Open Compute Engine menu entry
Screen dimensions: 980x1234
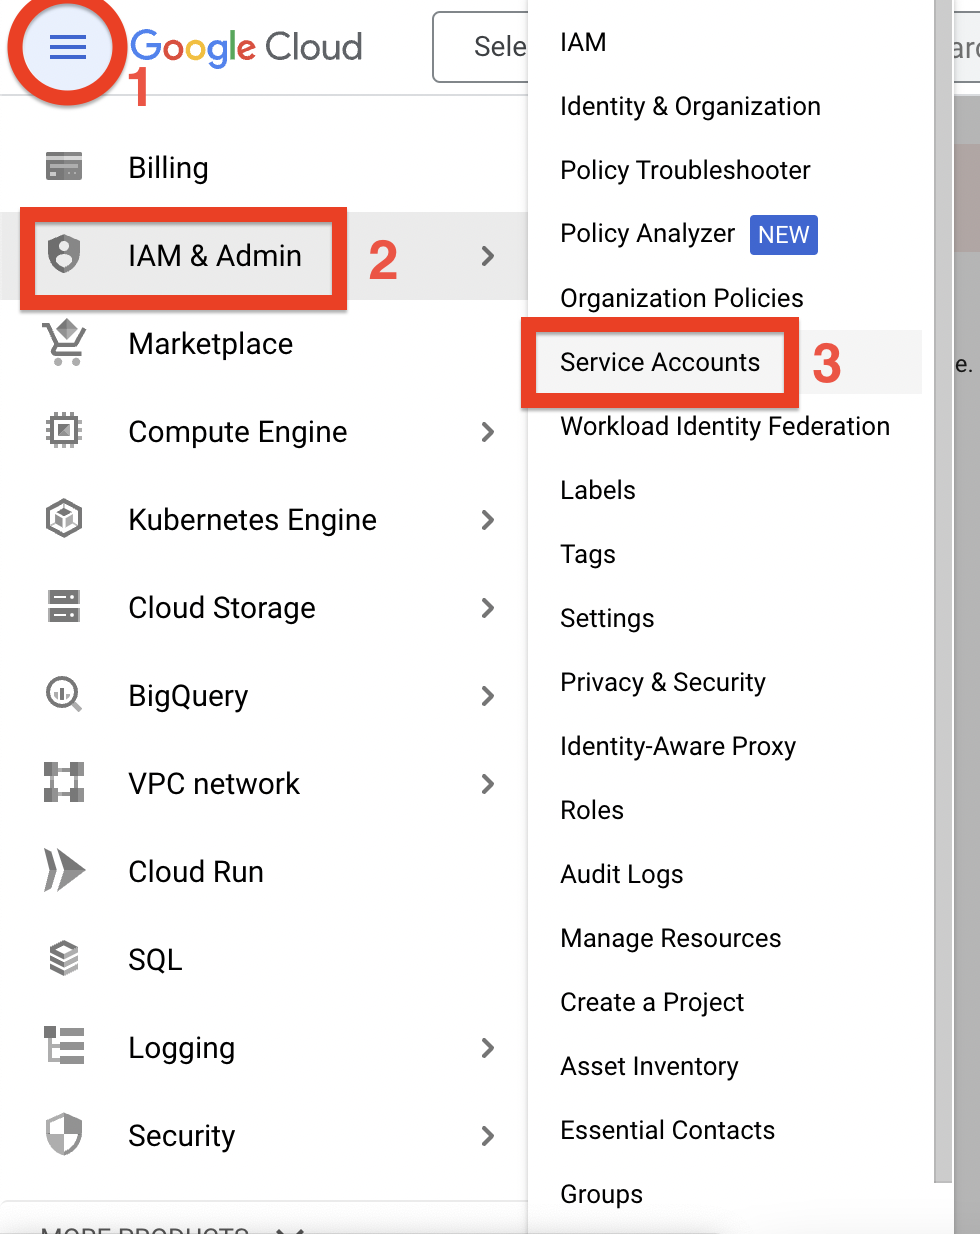click(x=238, y=432)
